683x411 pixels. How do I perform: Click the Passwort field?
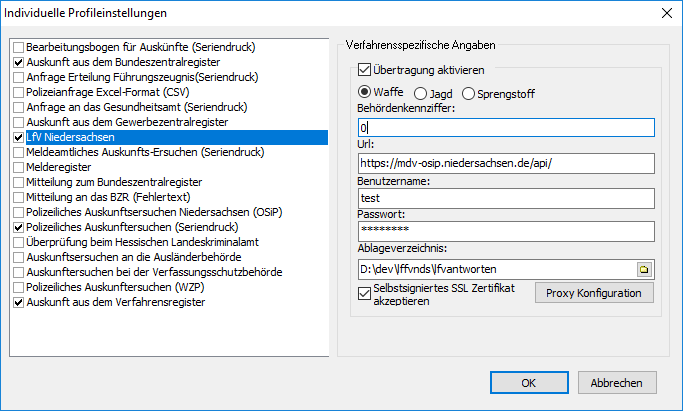(505, 232)
